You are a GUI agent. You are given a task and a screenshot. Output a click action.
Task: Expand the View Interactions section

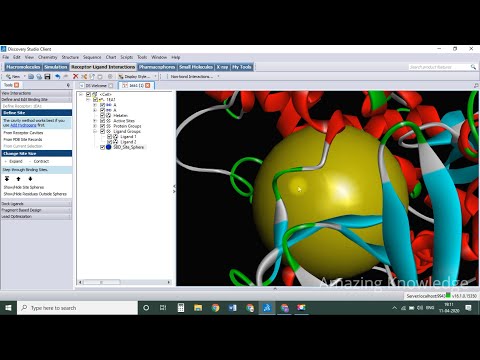coord(36,93)
